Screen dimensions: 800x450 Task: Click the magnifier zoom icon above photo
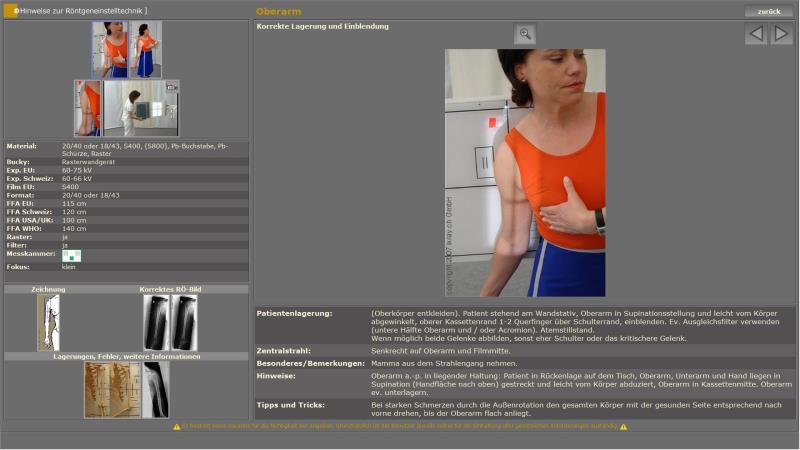tap(525, 34)
